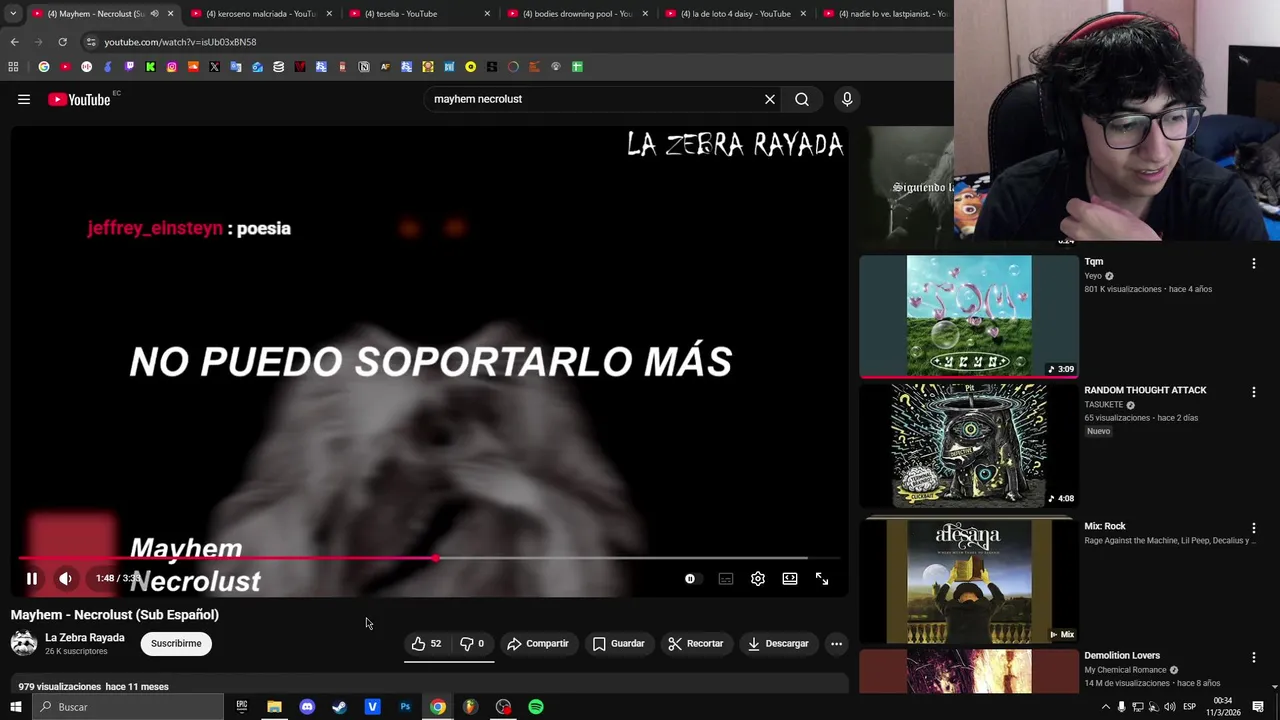
Task: Save video with Guardar button
Action: (x=619, y=643)
